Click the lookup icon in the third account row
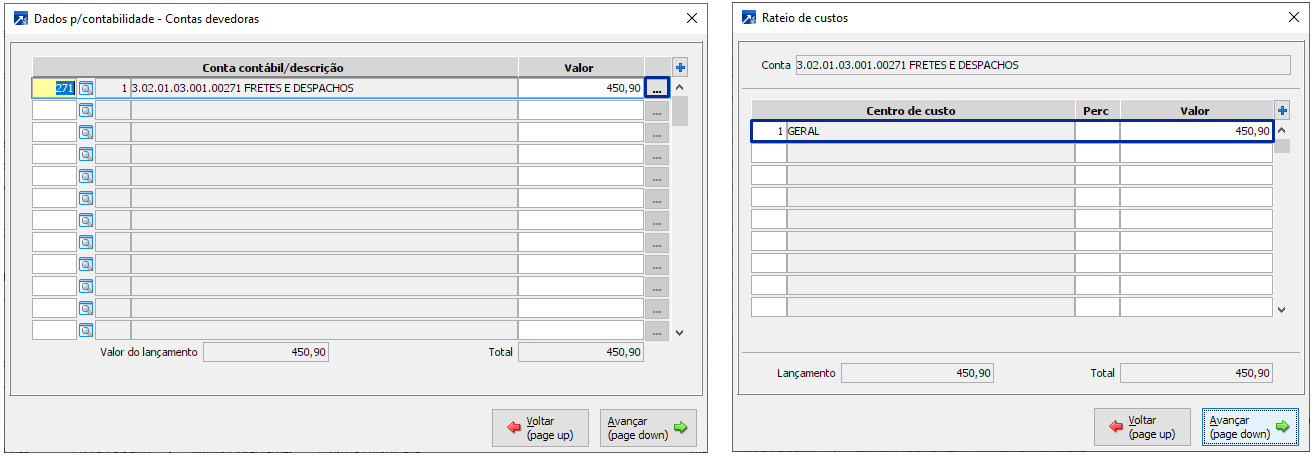This screenshot has height=457, width=1314. (86, 132)
